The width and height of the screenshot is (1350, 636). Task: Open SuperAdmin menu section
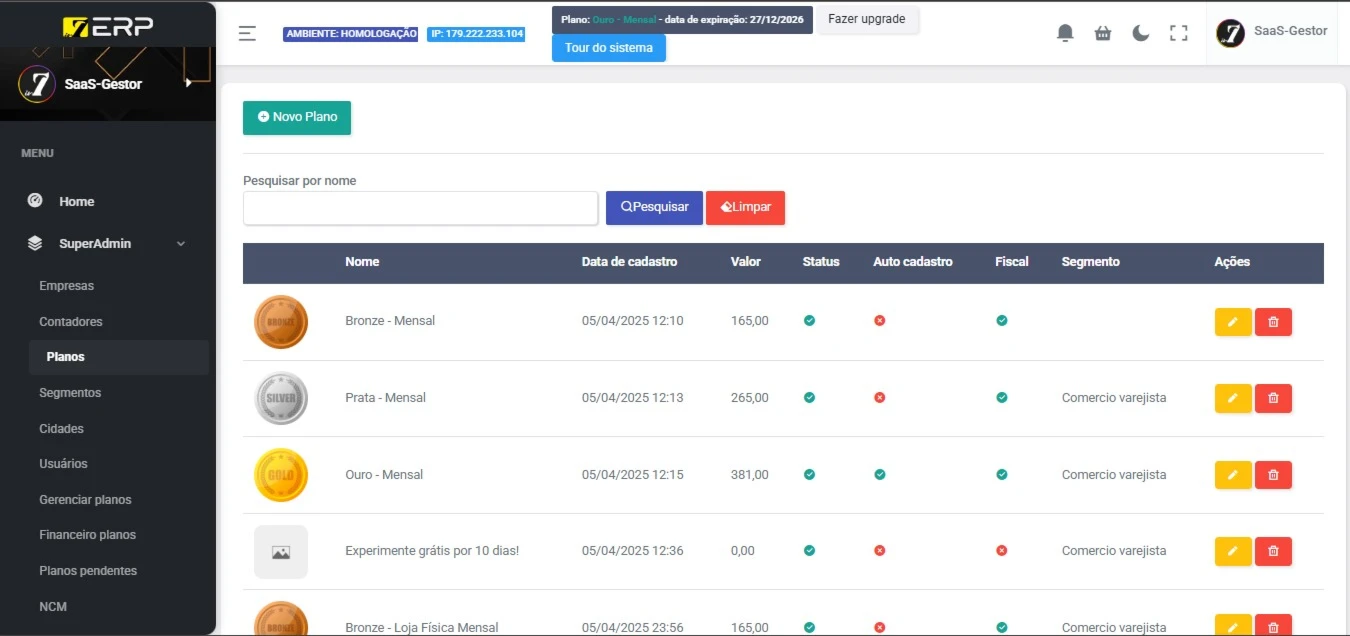95,243
